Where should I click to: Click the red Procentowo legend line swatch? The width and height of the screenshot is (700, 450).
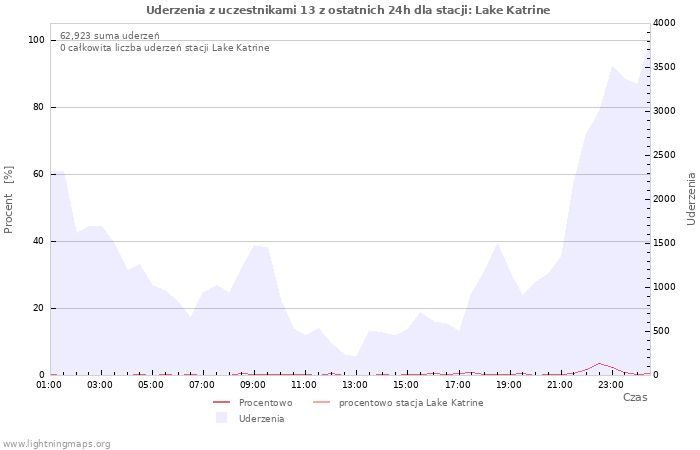[x=221, y=403]
